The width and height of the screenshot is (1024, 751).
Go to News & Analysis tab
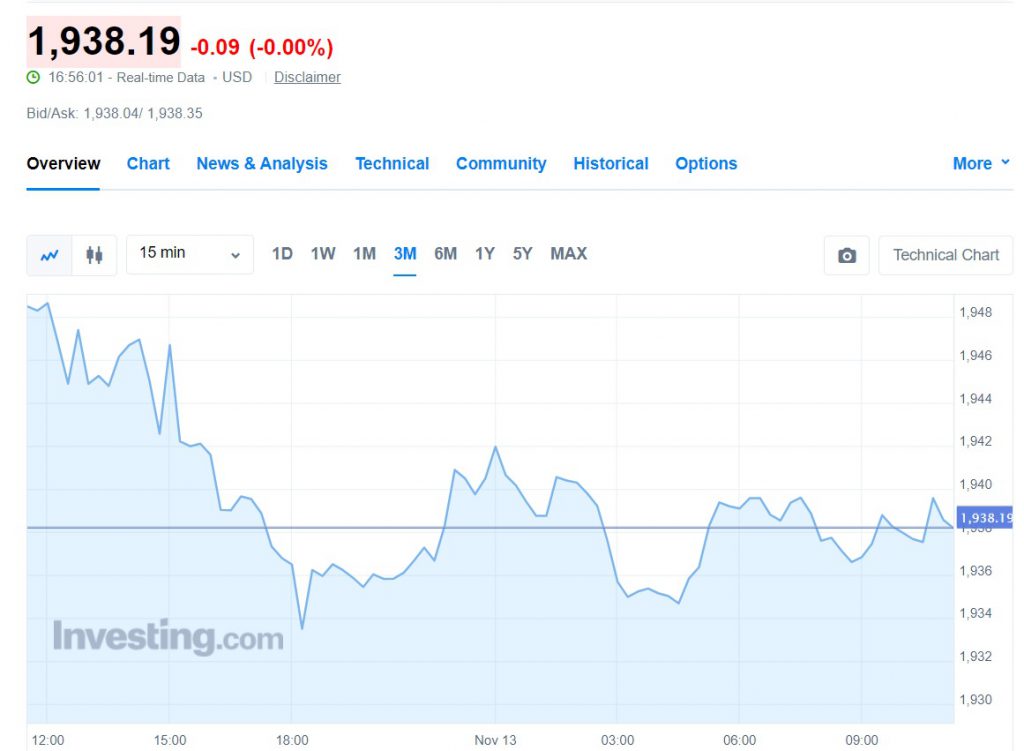(262, 163)
